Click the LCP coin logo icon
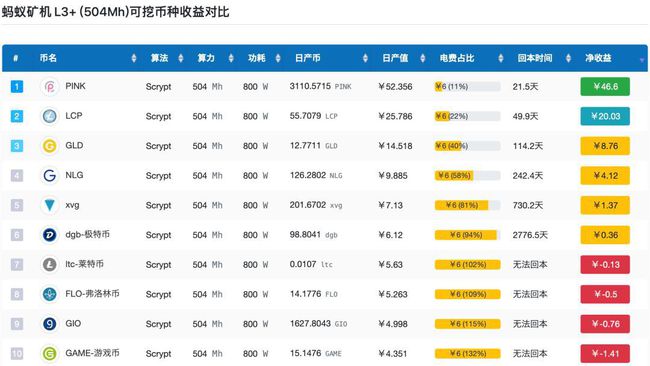The width and height of the screenshot is (650, 366). (50, 116)
